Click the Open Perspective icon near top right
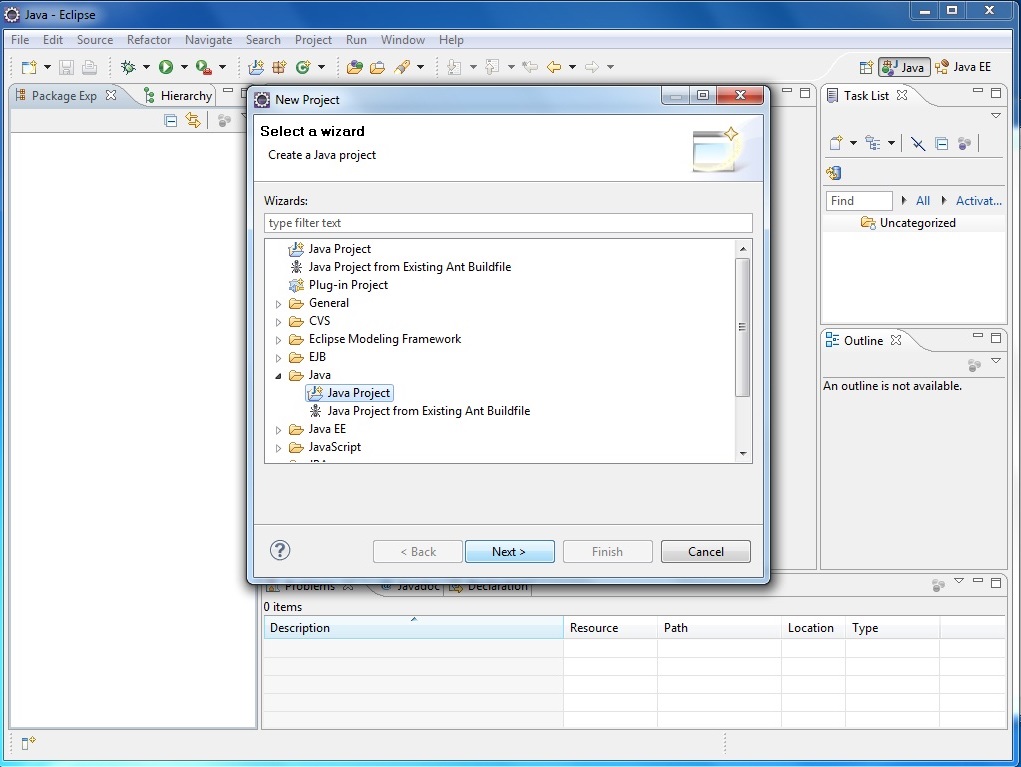The height and width of the screenshot is (767, 1021). point(865,67)
